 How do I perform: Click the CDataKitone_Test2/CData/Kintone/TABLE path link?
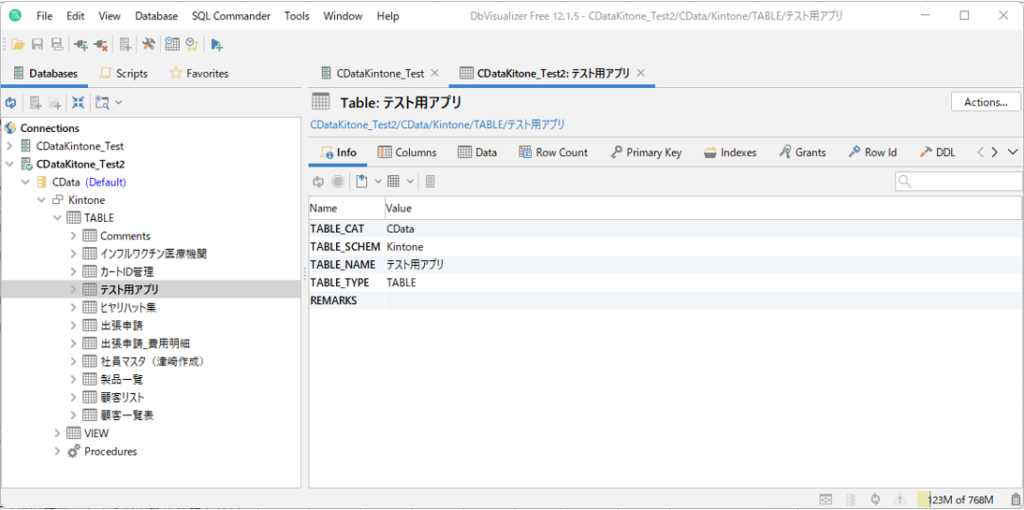click(437, 124)
